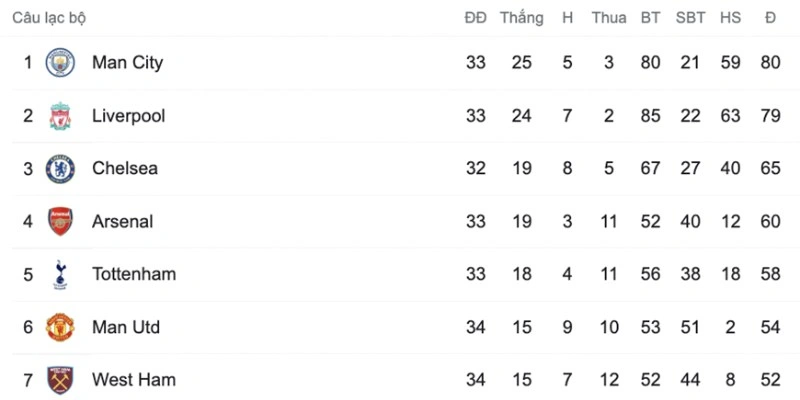Select the Arsenal team name

coord(122,221)
